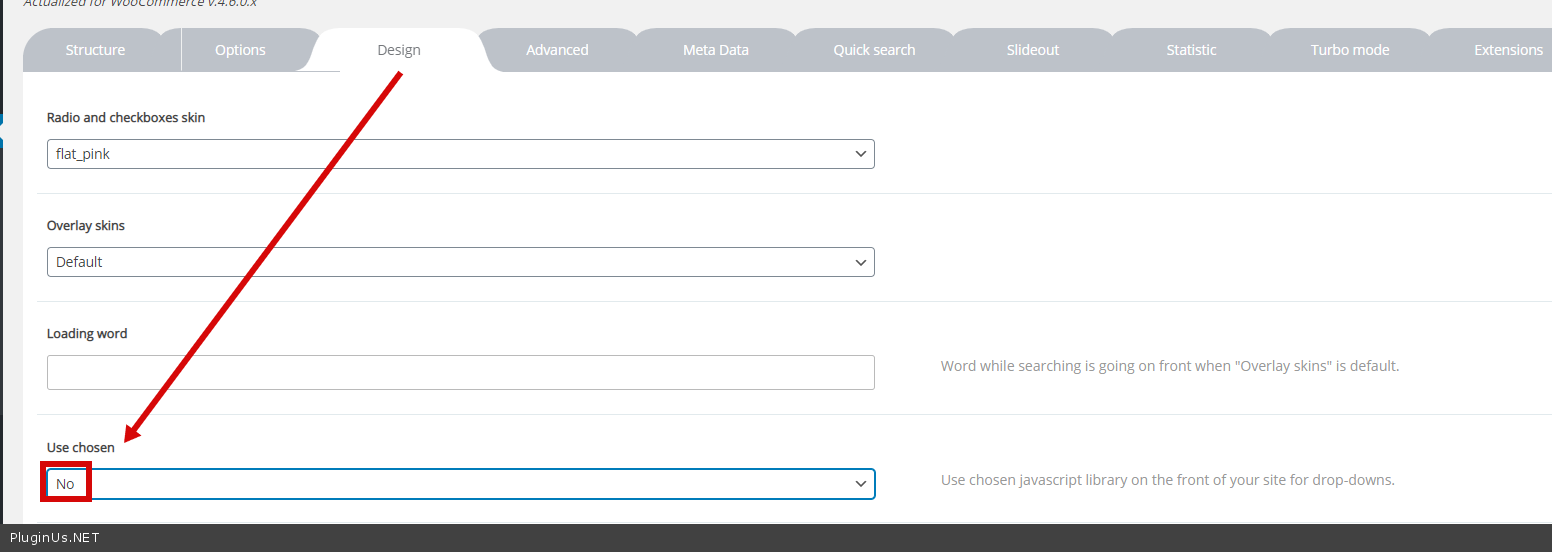
Task: Go to the Advanced tab
Action: [557, 50]
